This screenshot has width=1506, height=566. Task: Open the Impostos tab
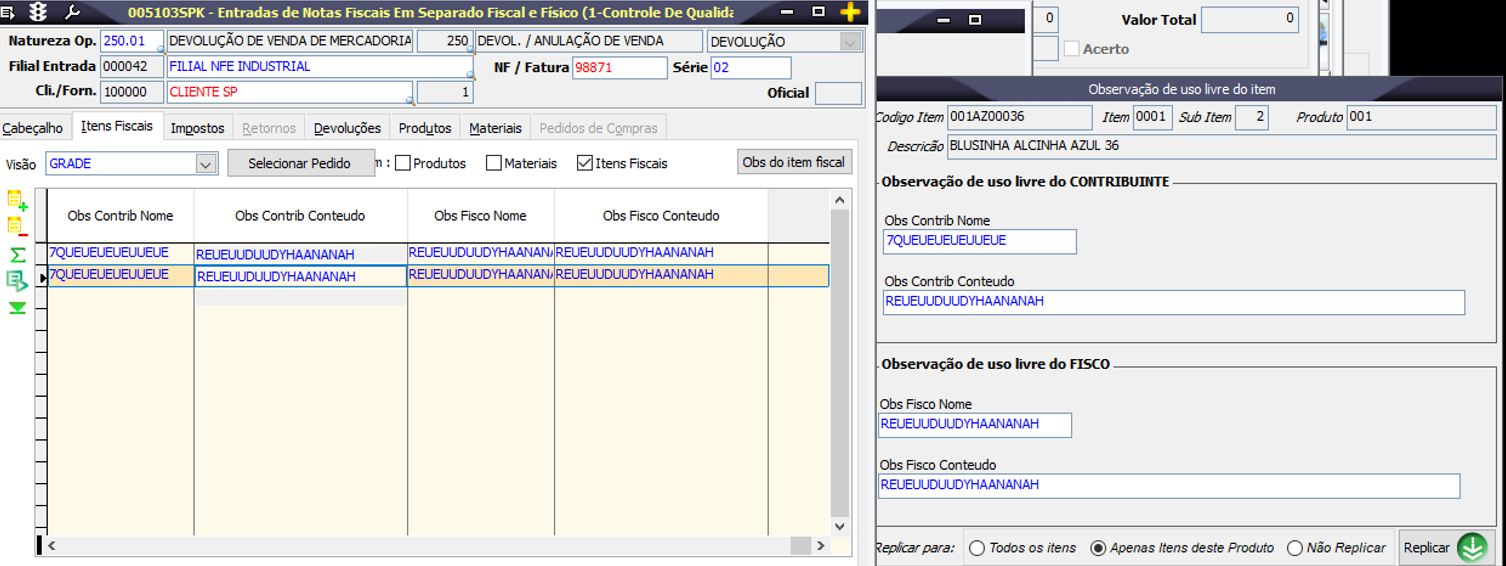tap(197, 128)
